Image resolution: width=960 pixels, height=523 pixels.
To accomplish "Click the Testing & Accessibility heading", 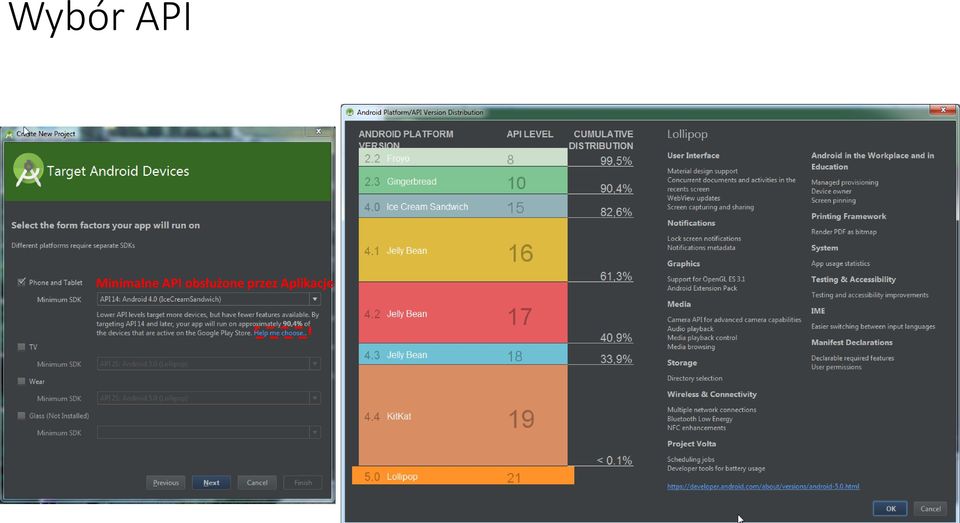I will [853, 279].
